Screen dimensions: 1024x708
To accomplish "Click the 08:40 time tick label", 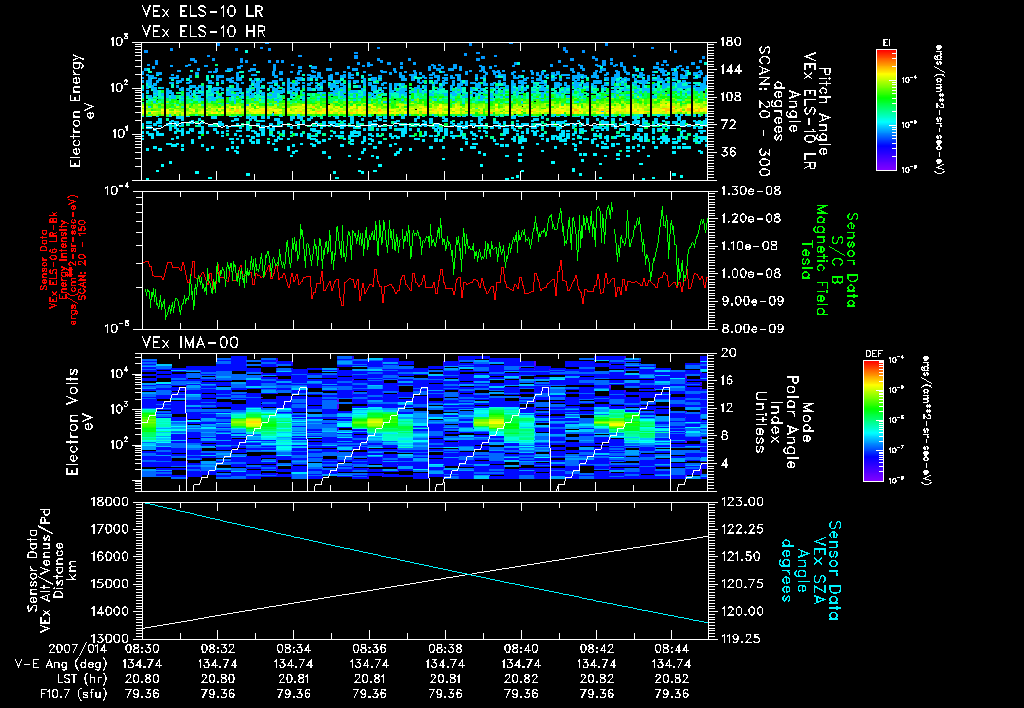I will coord(521,648).
